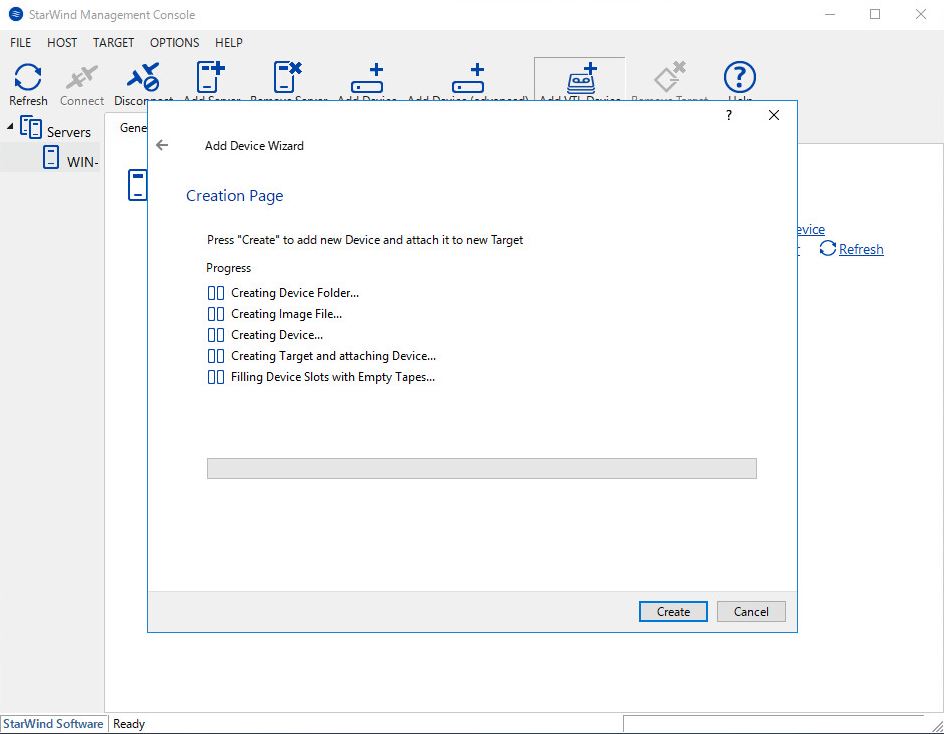Image resolution: width=944 pixels, height=734 pixels.
Task: Click the Add Server toolbar icon
Action: coord(211,77)
